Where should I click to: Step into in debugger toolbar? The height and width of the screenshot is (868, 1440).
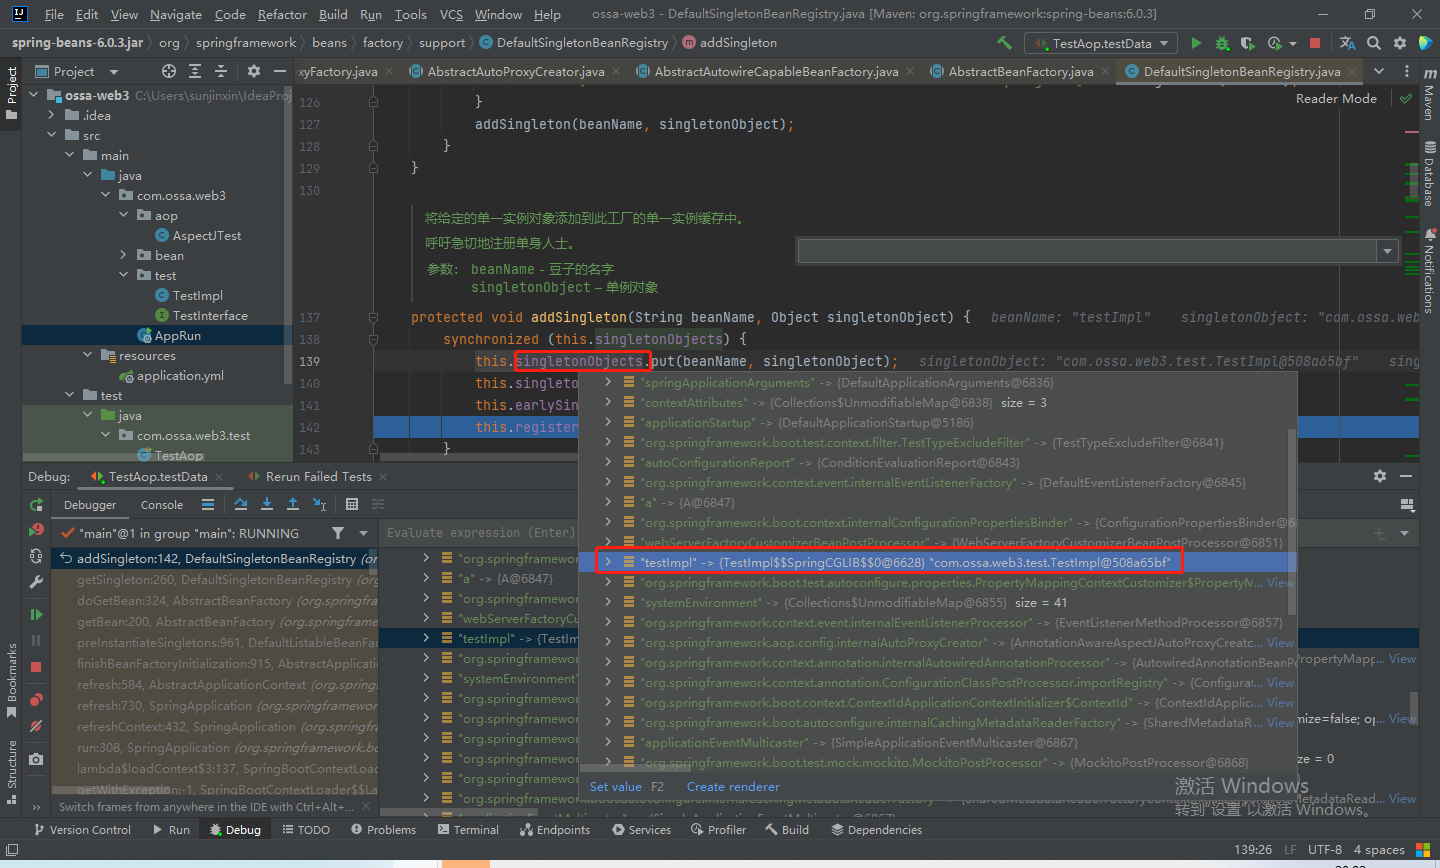click(267, 504)
